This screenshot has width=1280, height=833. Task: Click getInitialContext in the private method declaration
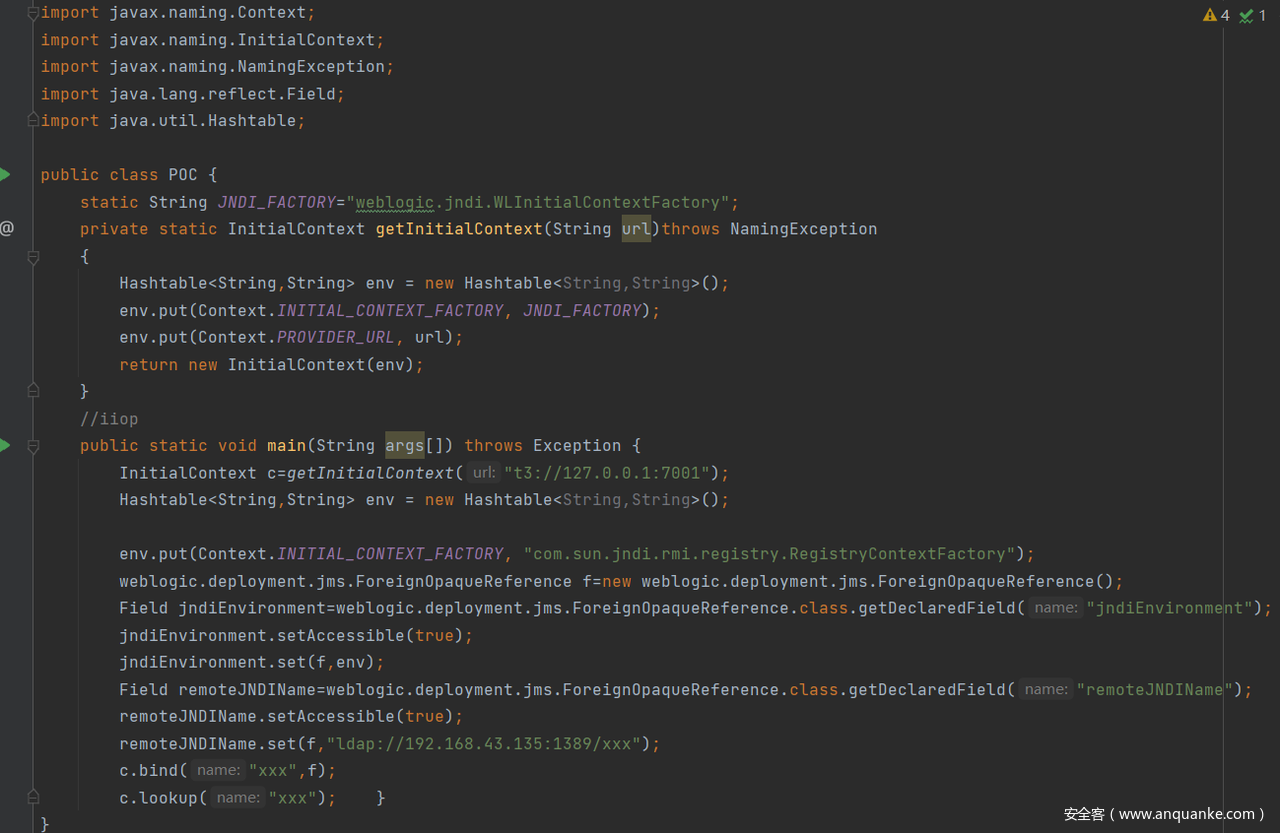click(x=459, y=229)
